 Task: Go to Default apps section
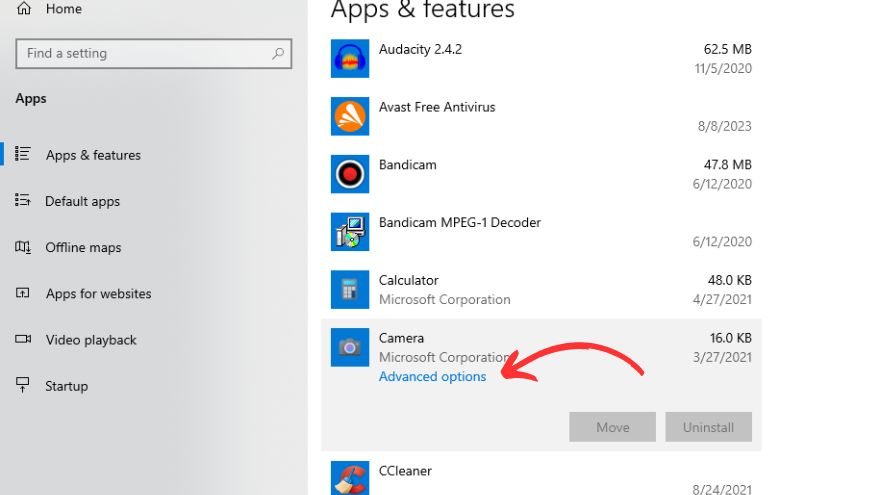82,201
